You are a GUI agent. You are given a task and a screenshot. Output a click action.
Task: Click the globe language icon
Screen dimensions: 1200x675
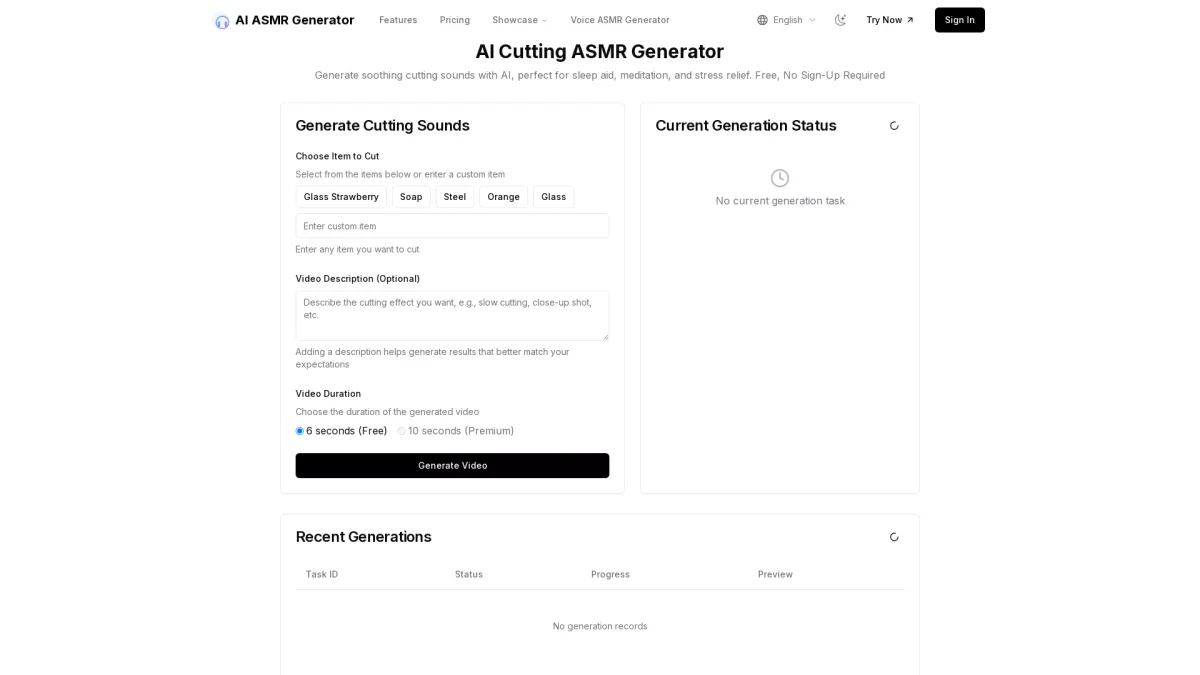coord(762,20)
